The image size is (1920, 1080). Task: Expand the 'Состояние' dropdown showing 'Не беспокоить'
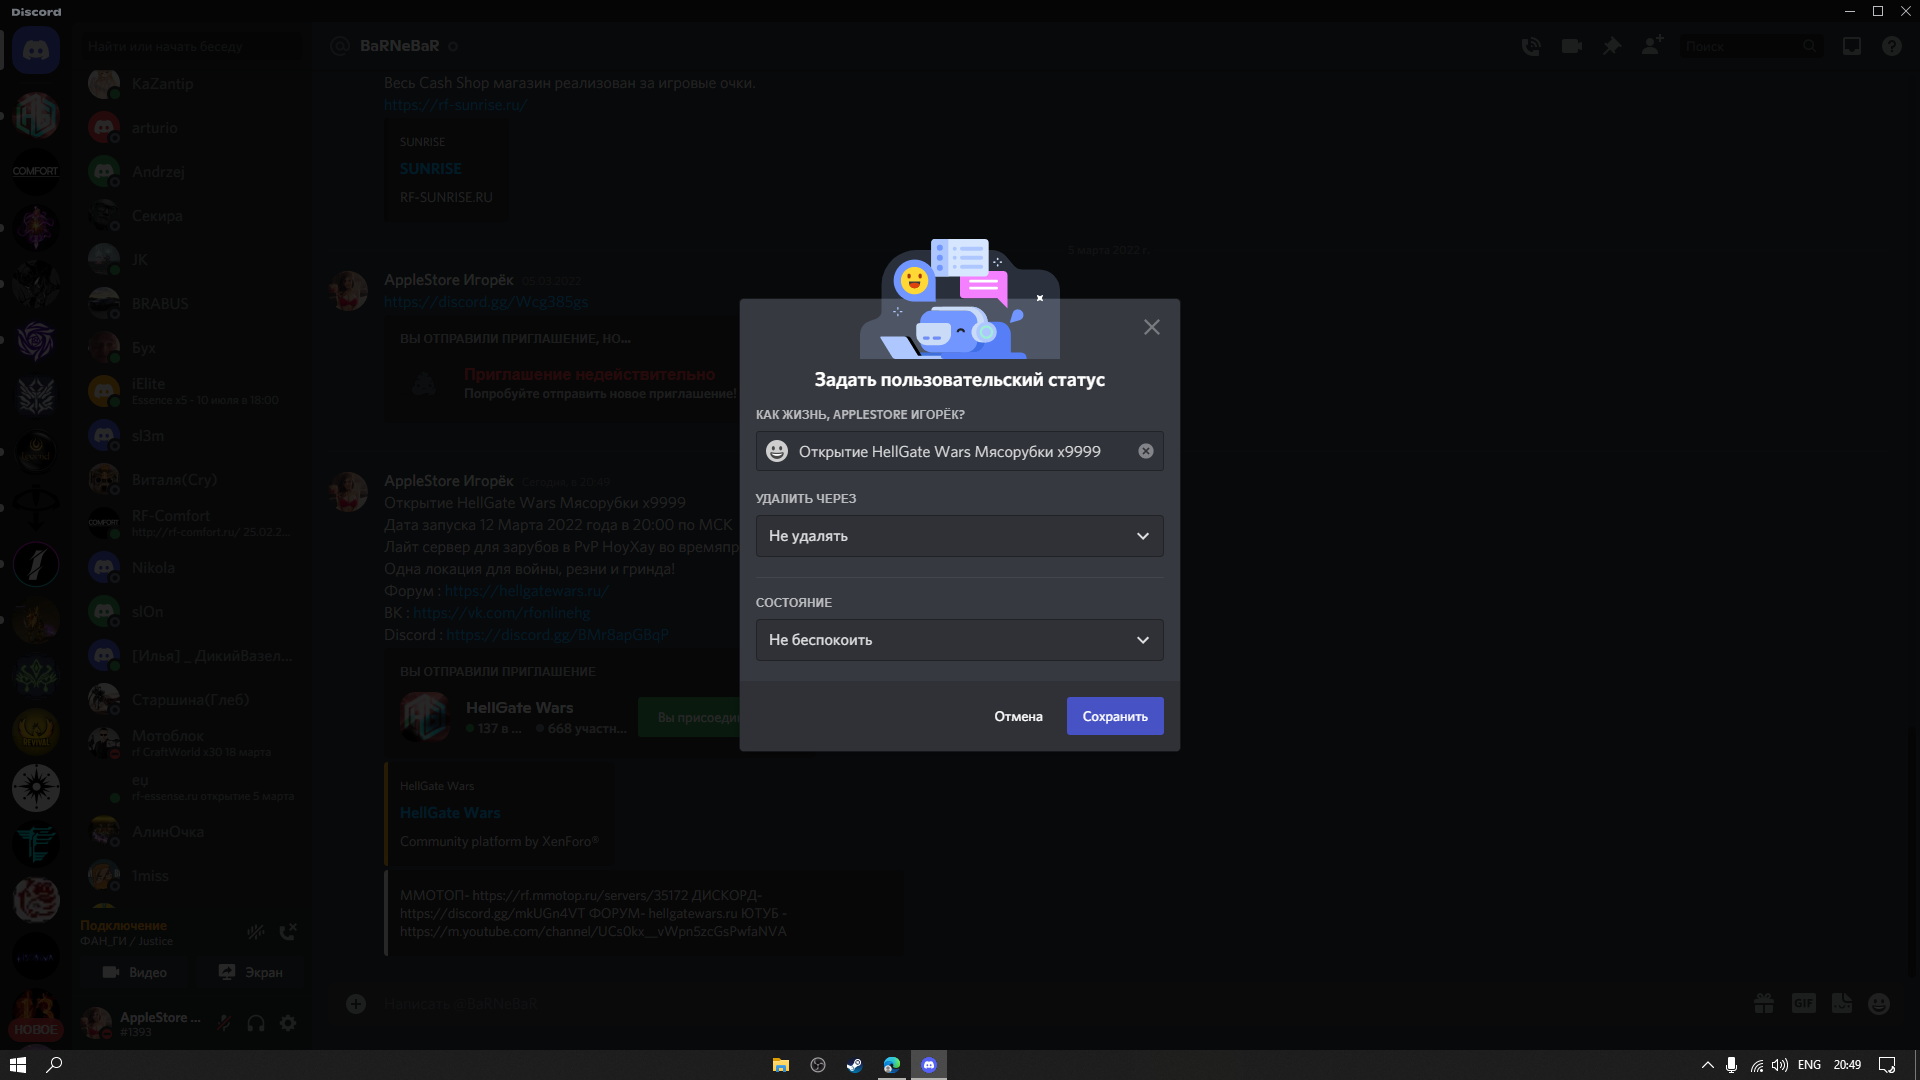959,640
